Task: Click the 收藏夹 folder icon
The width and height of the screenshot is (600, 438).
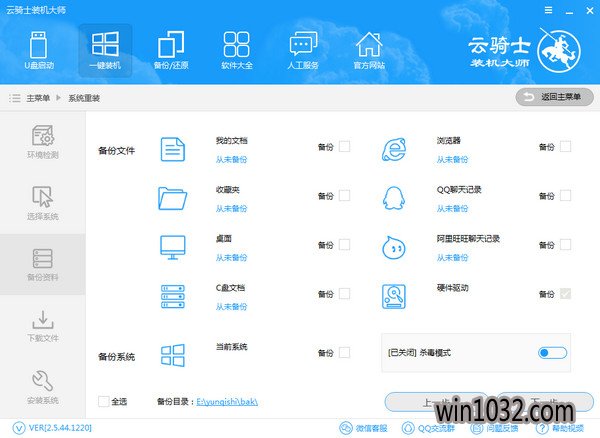Action: [x=173, y=198]
